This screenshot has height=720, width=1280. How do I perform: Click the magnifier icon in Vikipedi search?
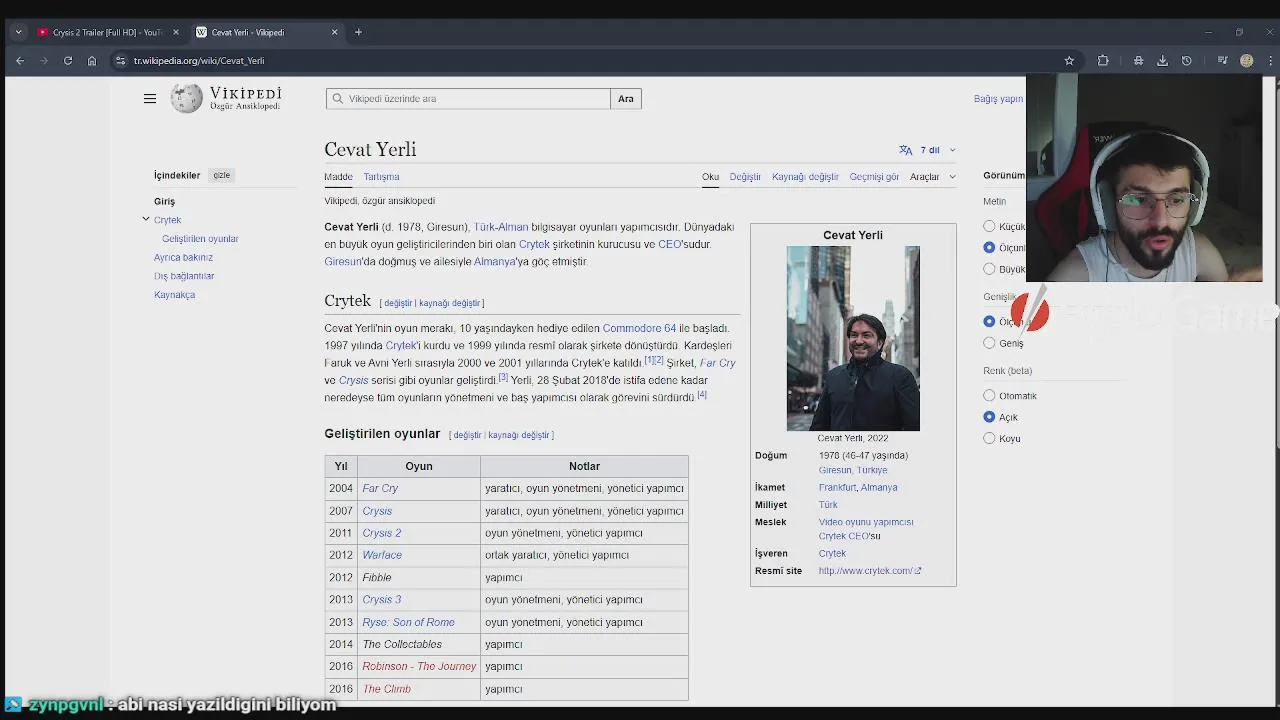pos(339,99)
